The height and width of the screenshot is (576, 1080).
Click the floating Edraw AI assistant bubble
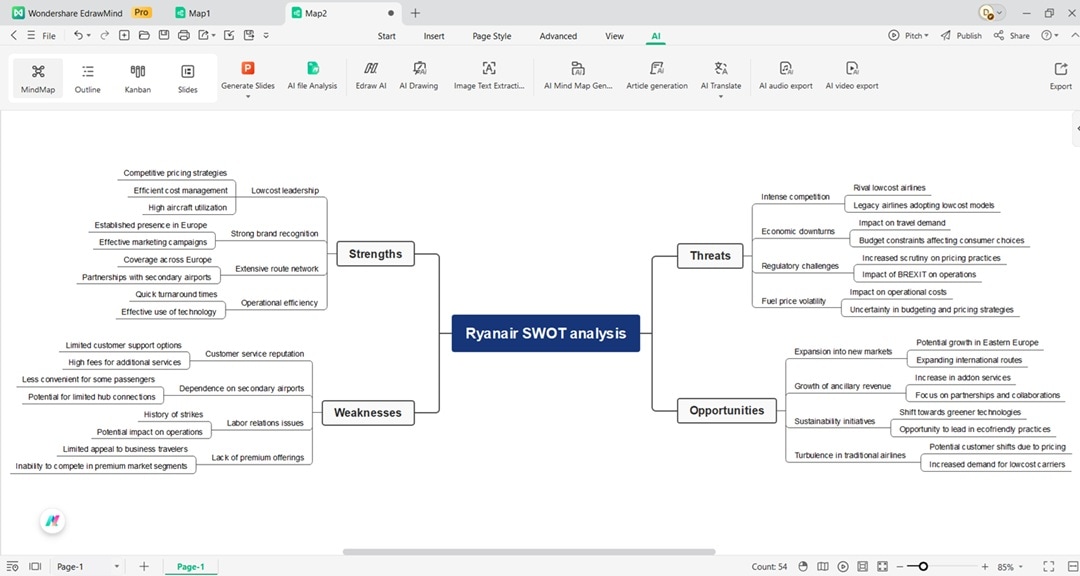(x=52, y=522)
